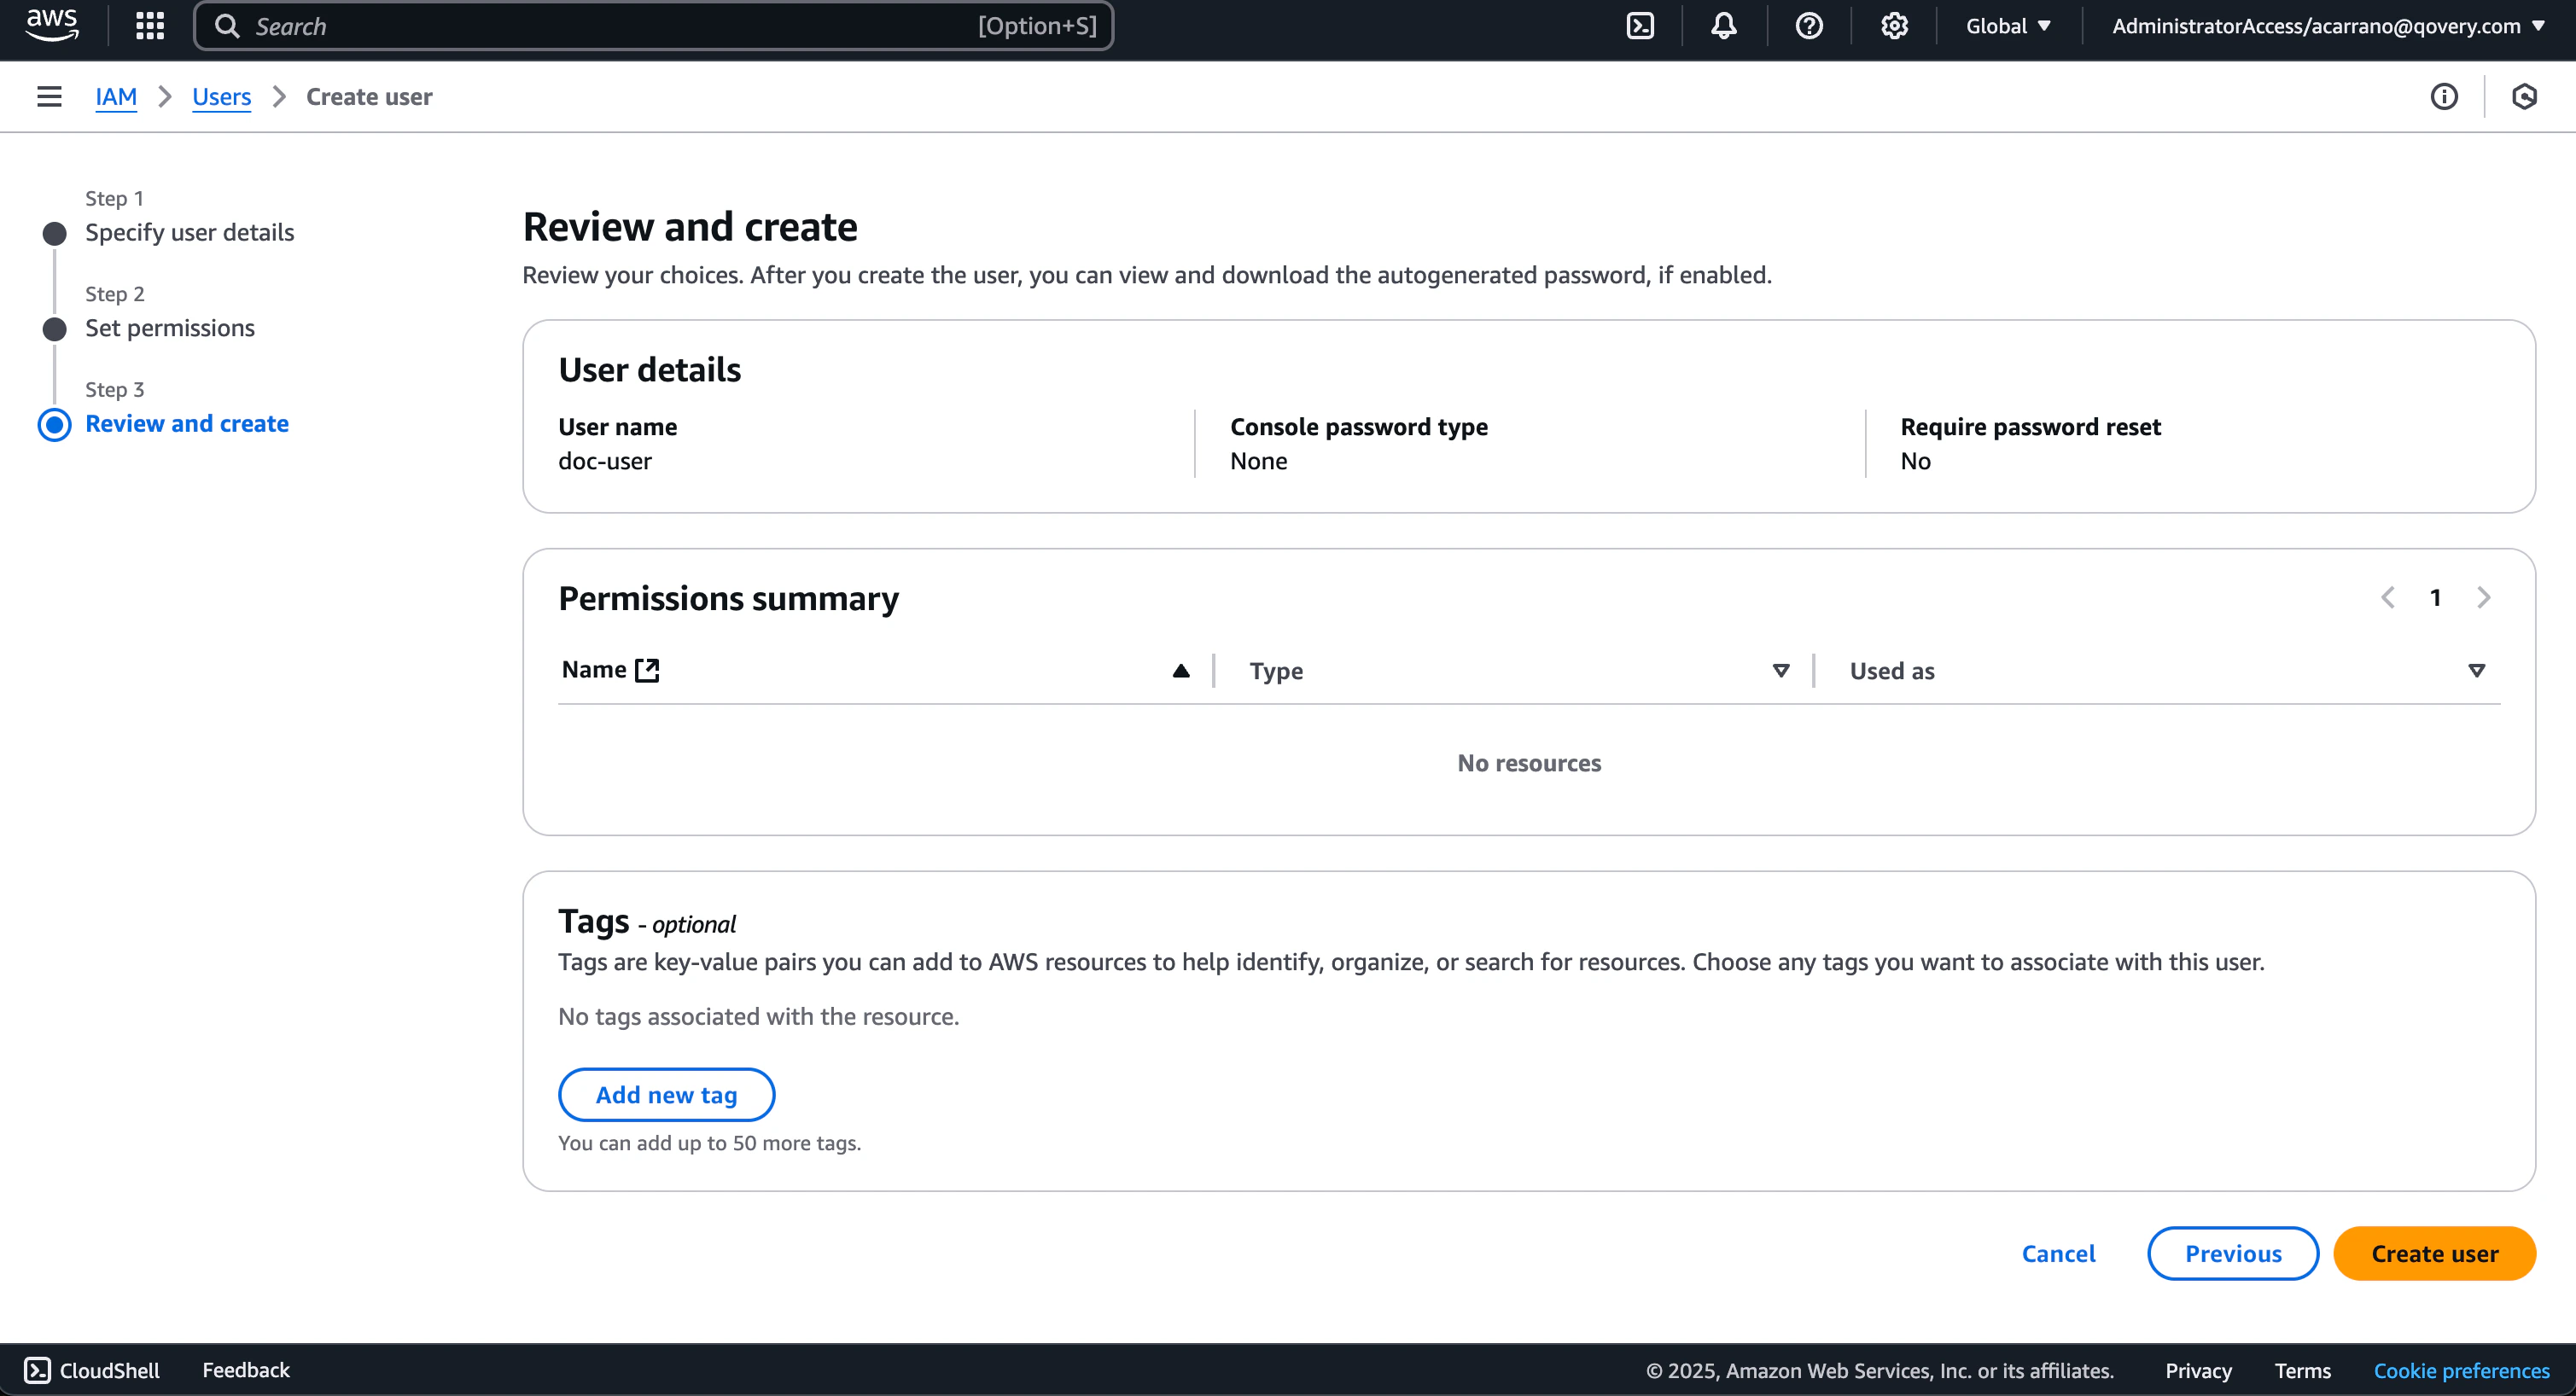Open the Amazon Q assistant icon
This screenshot has height=1396, width=2576.
point(2526,96)
